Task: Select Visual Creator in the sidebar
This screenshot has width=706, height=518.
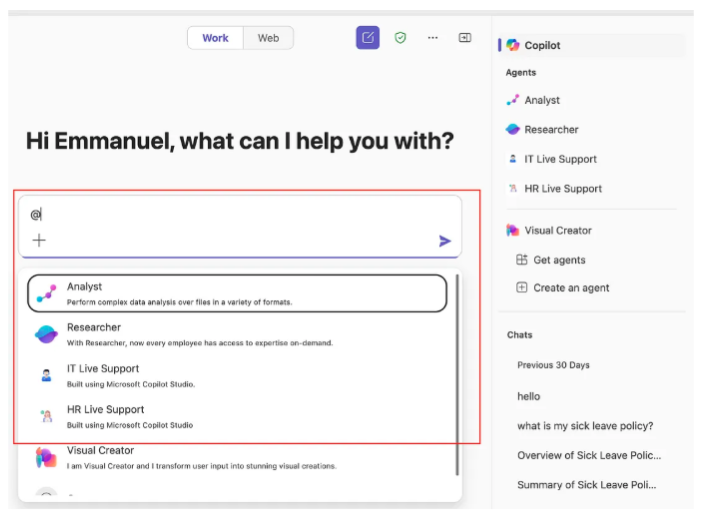Action: 557,230
